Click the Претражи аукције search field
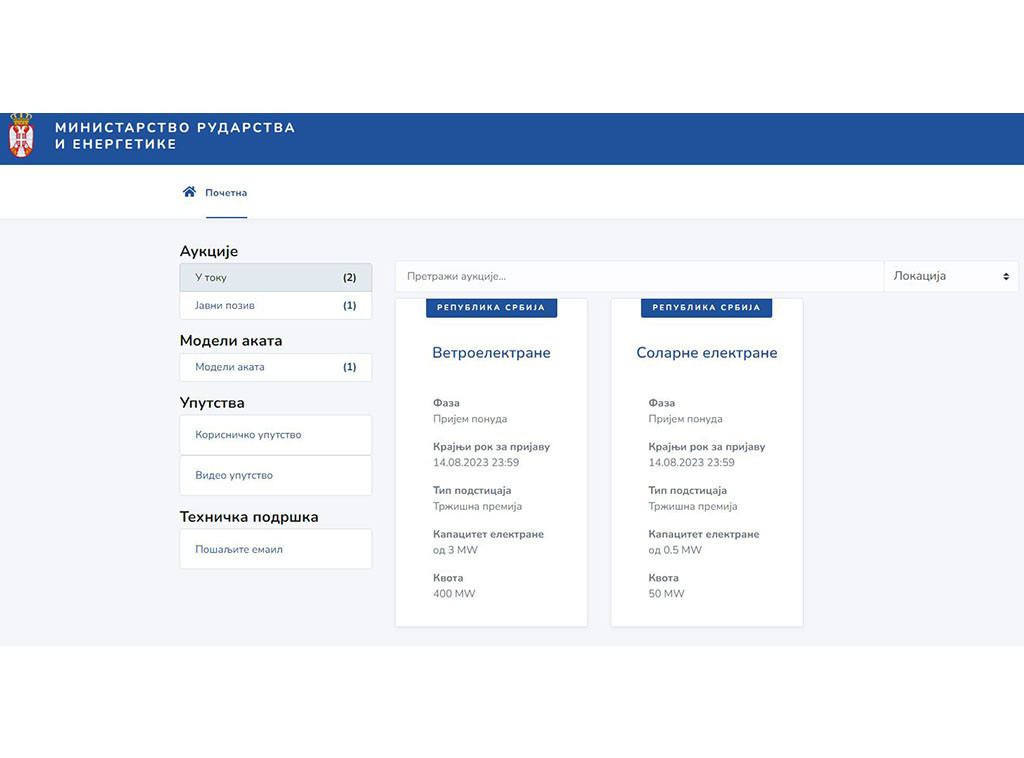Viewport: 1024px width, 758px height. point(638,276)
